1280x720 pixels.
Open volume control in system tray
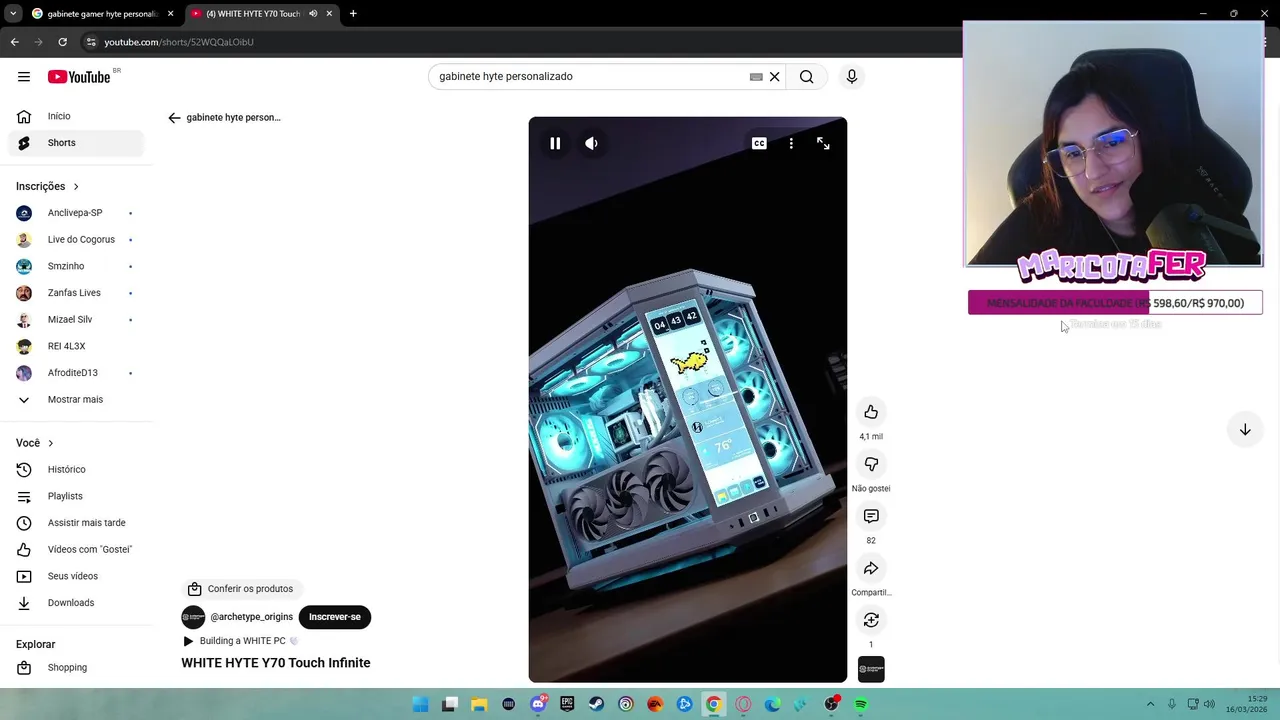pyautogui.click(x=1209, y=704)
